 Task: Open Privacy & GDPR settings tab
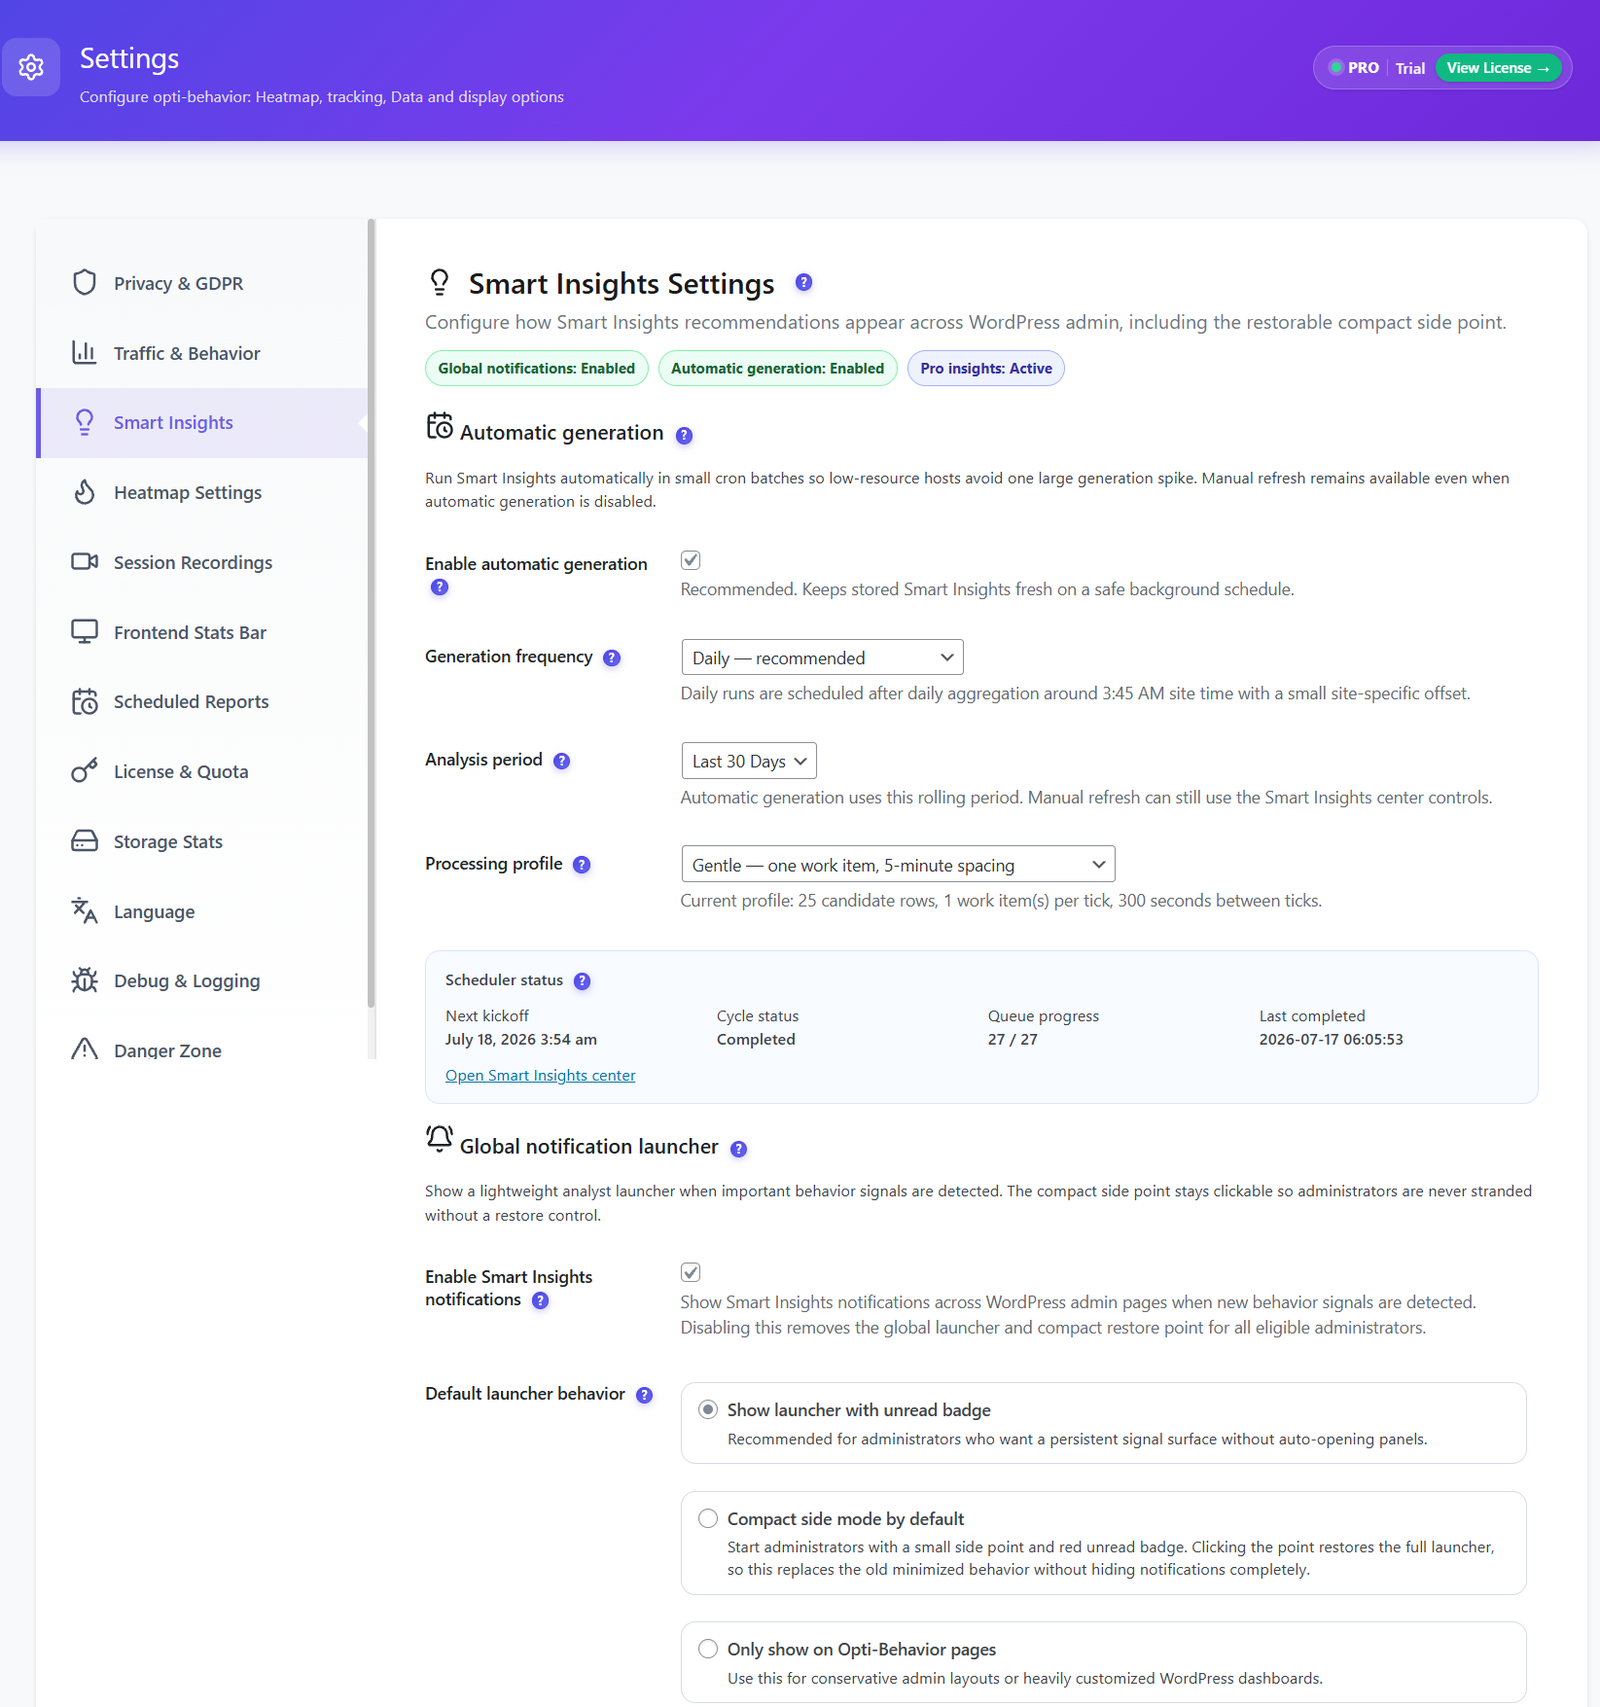202,283
